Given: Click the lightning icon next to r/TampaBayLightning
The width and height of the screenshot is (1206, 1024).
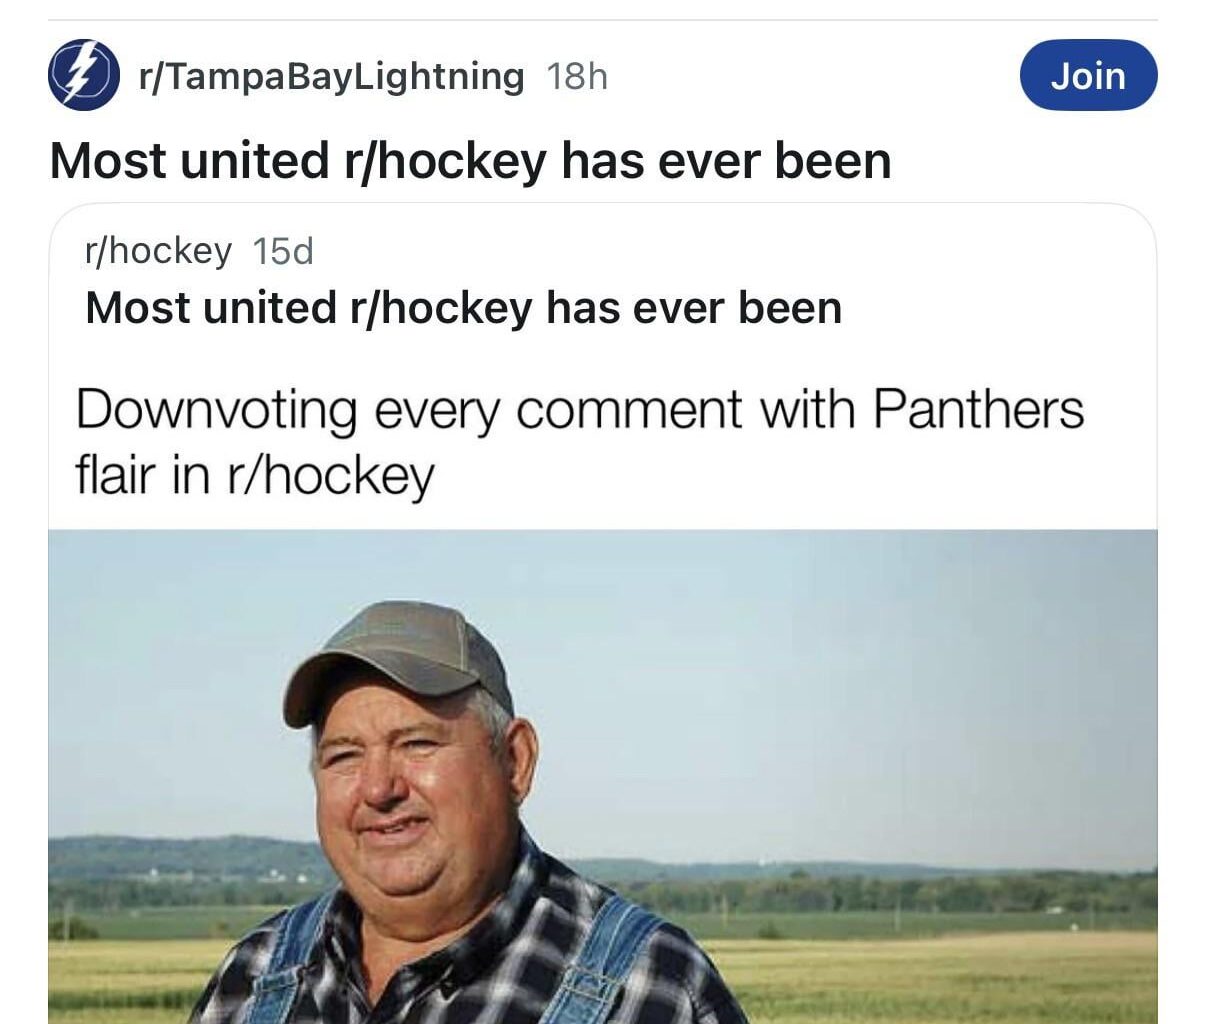Looking at the screenshot, I should [84, 74].
